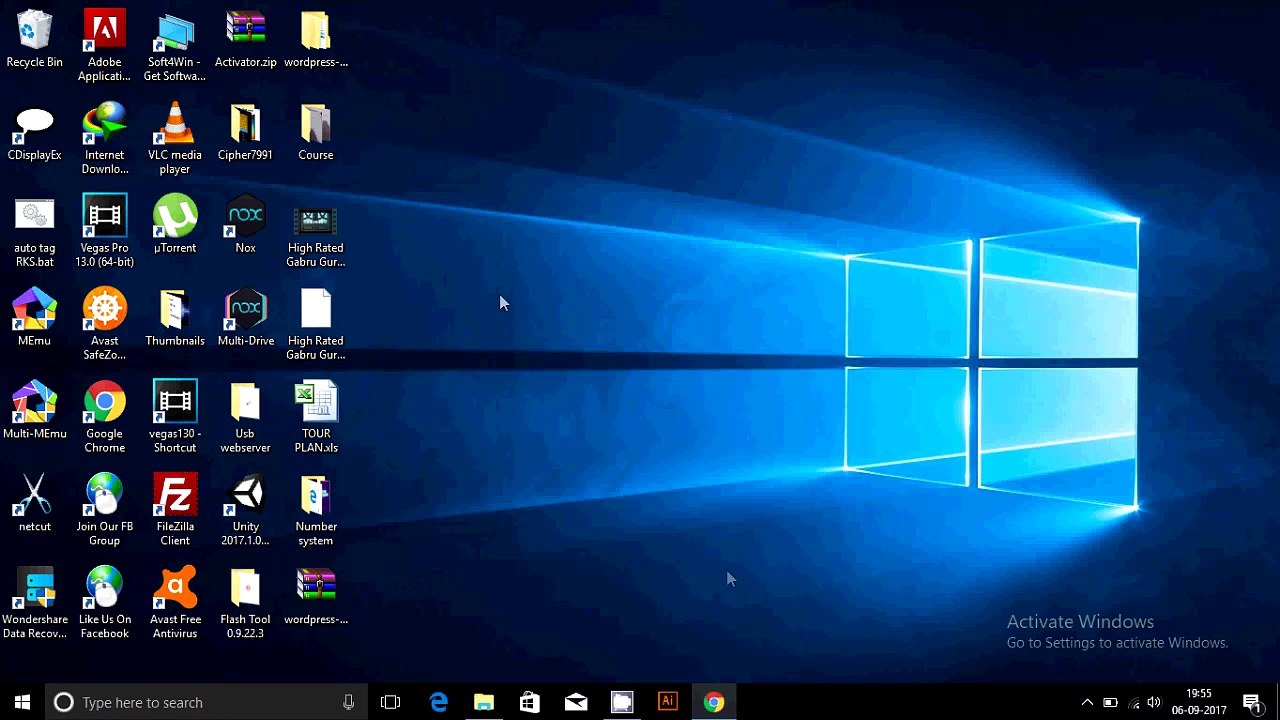The height and width of the screenshot is (720, 1280).
Task: Select the CDisplayEx shortcut icon
Action: click(x=34, y=133)
